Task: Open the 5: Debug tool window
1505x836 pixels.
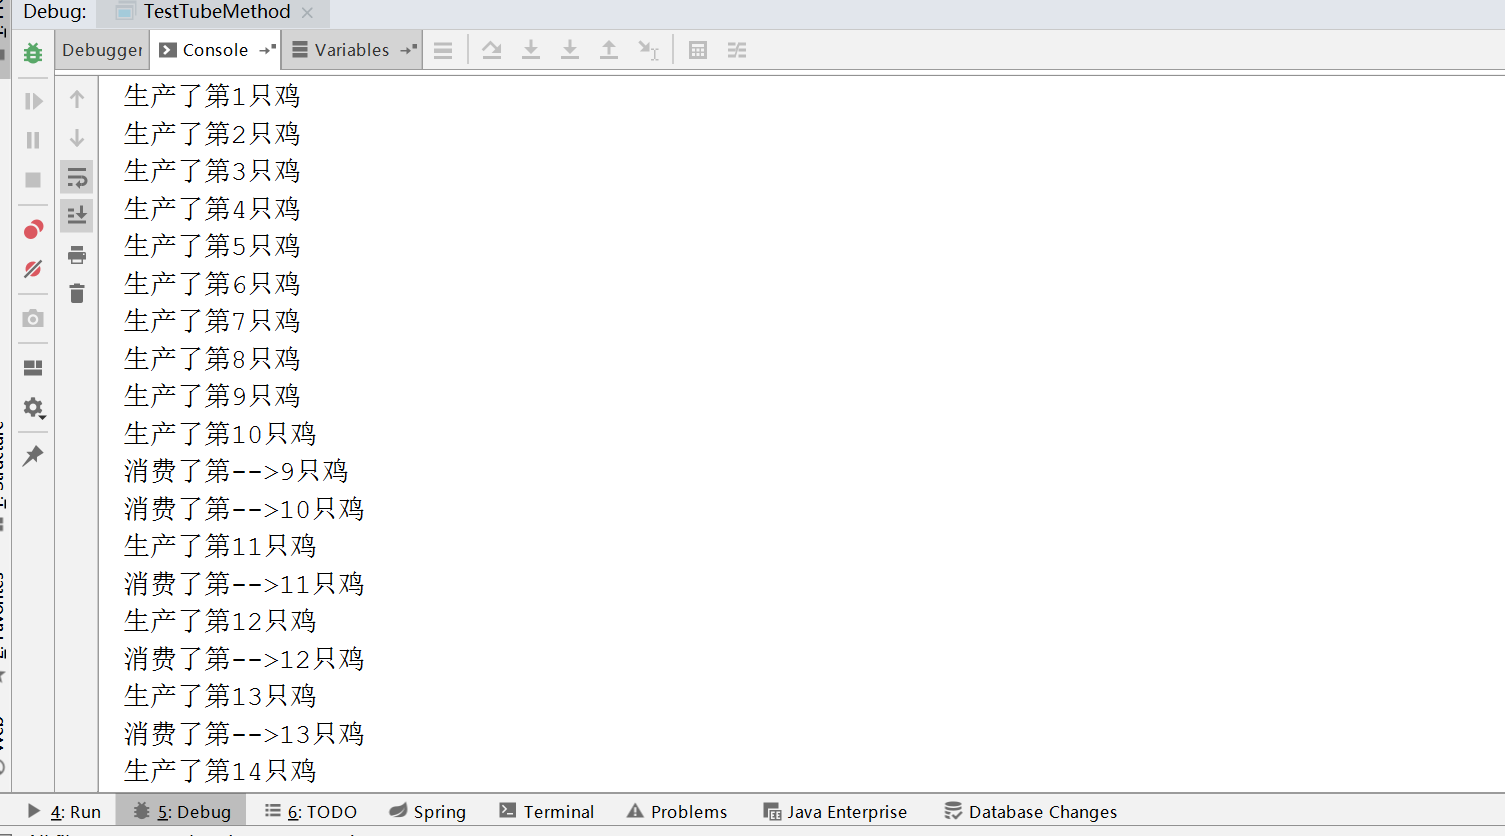Action: pos(182,811)
